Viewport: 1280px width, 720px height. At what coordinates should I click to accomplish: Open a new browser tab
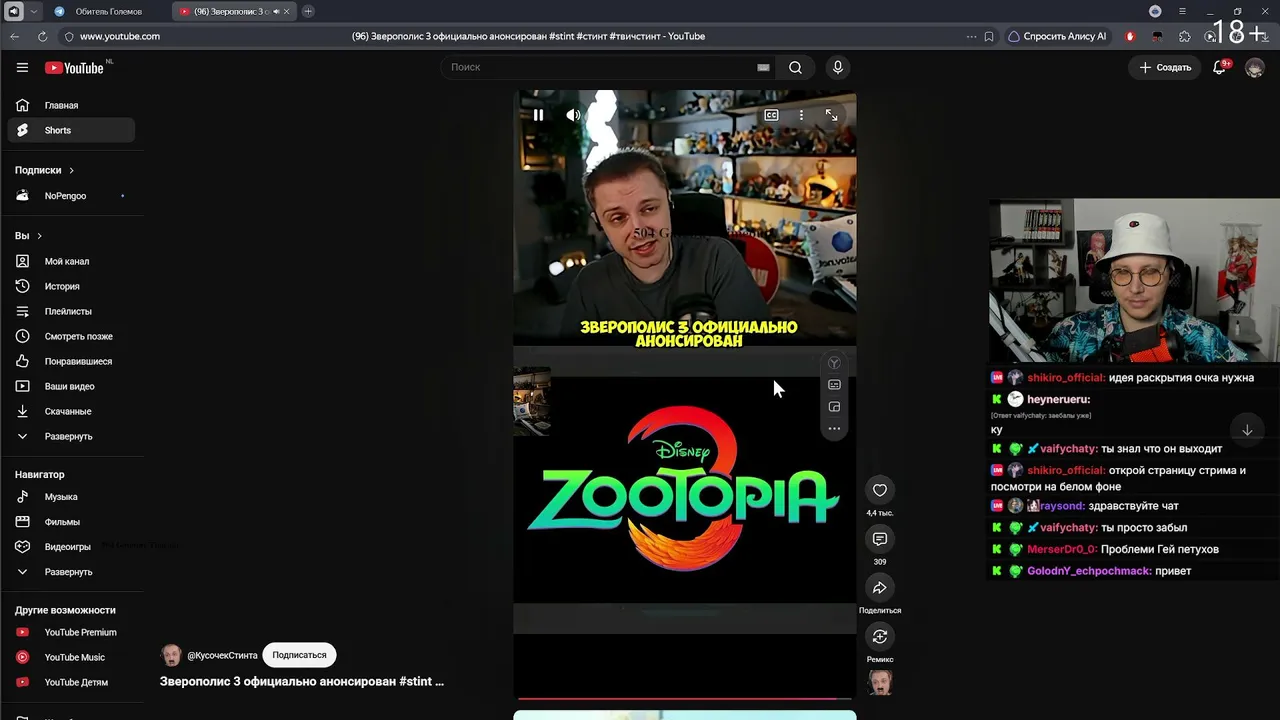tap(308, 11)
